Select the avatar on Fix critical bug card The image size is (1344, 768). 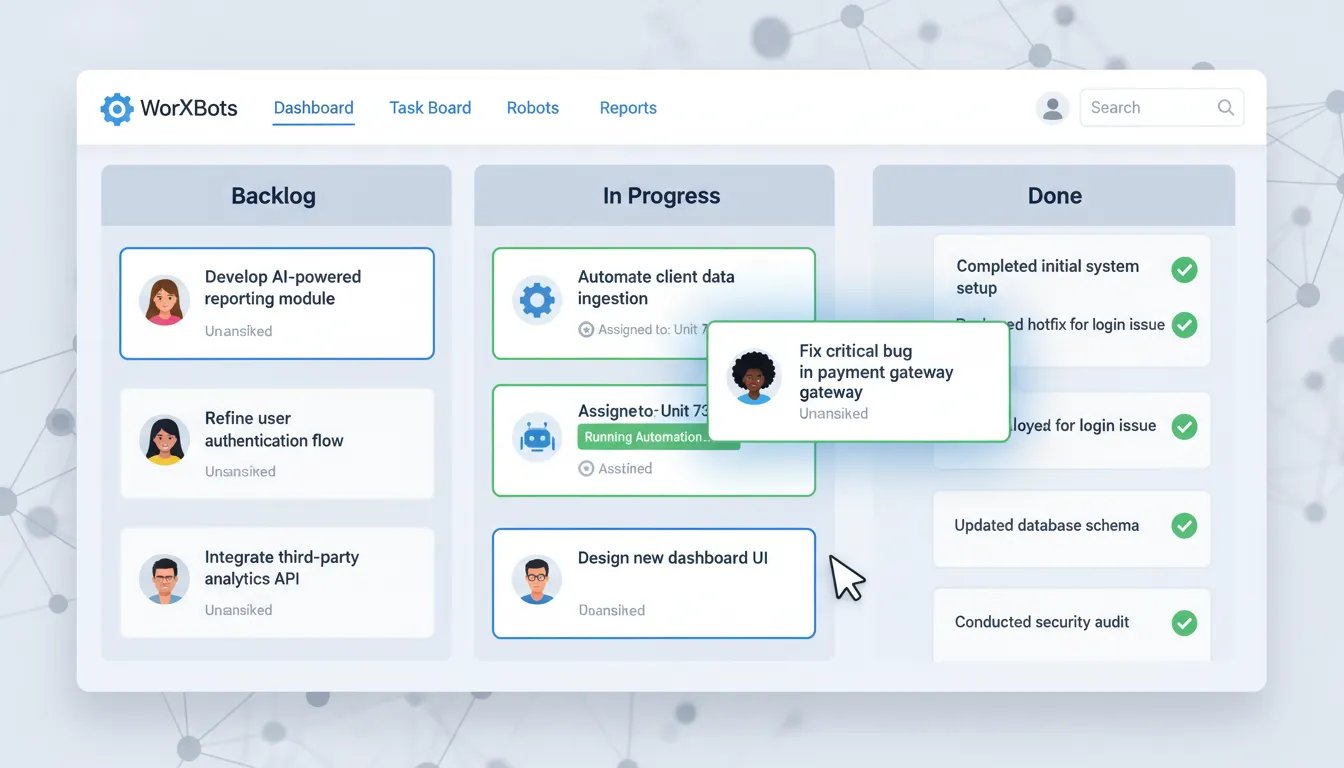click(x=753, y=378)
